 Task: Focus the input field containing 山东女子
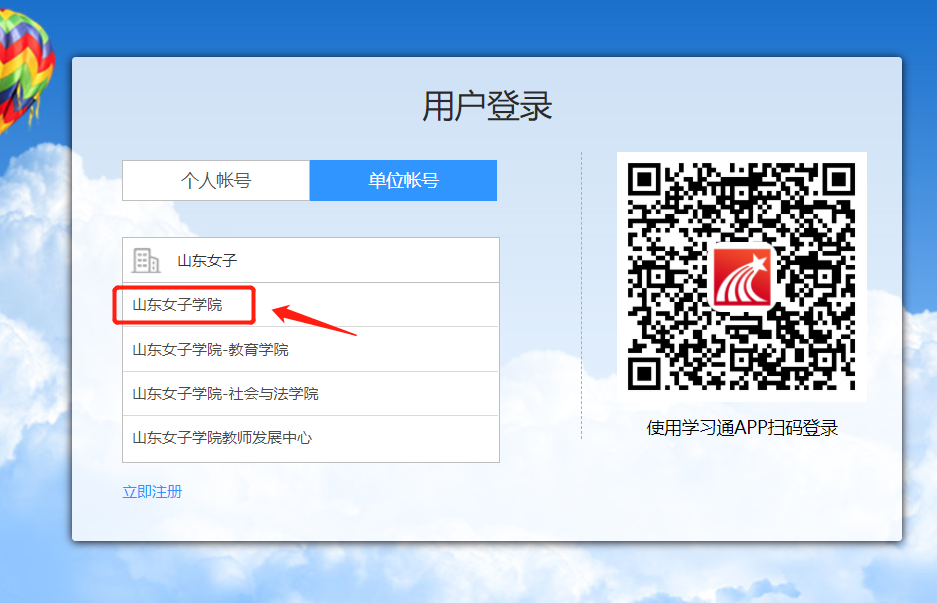click(330, 261)
